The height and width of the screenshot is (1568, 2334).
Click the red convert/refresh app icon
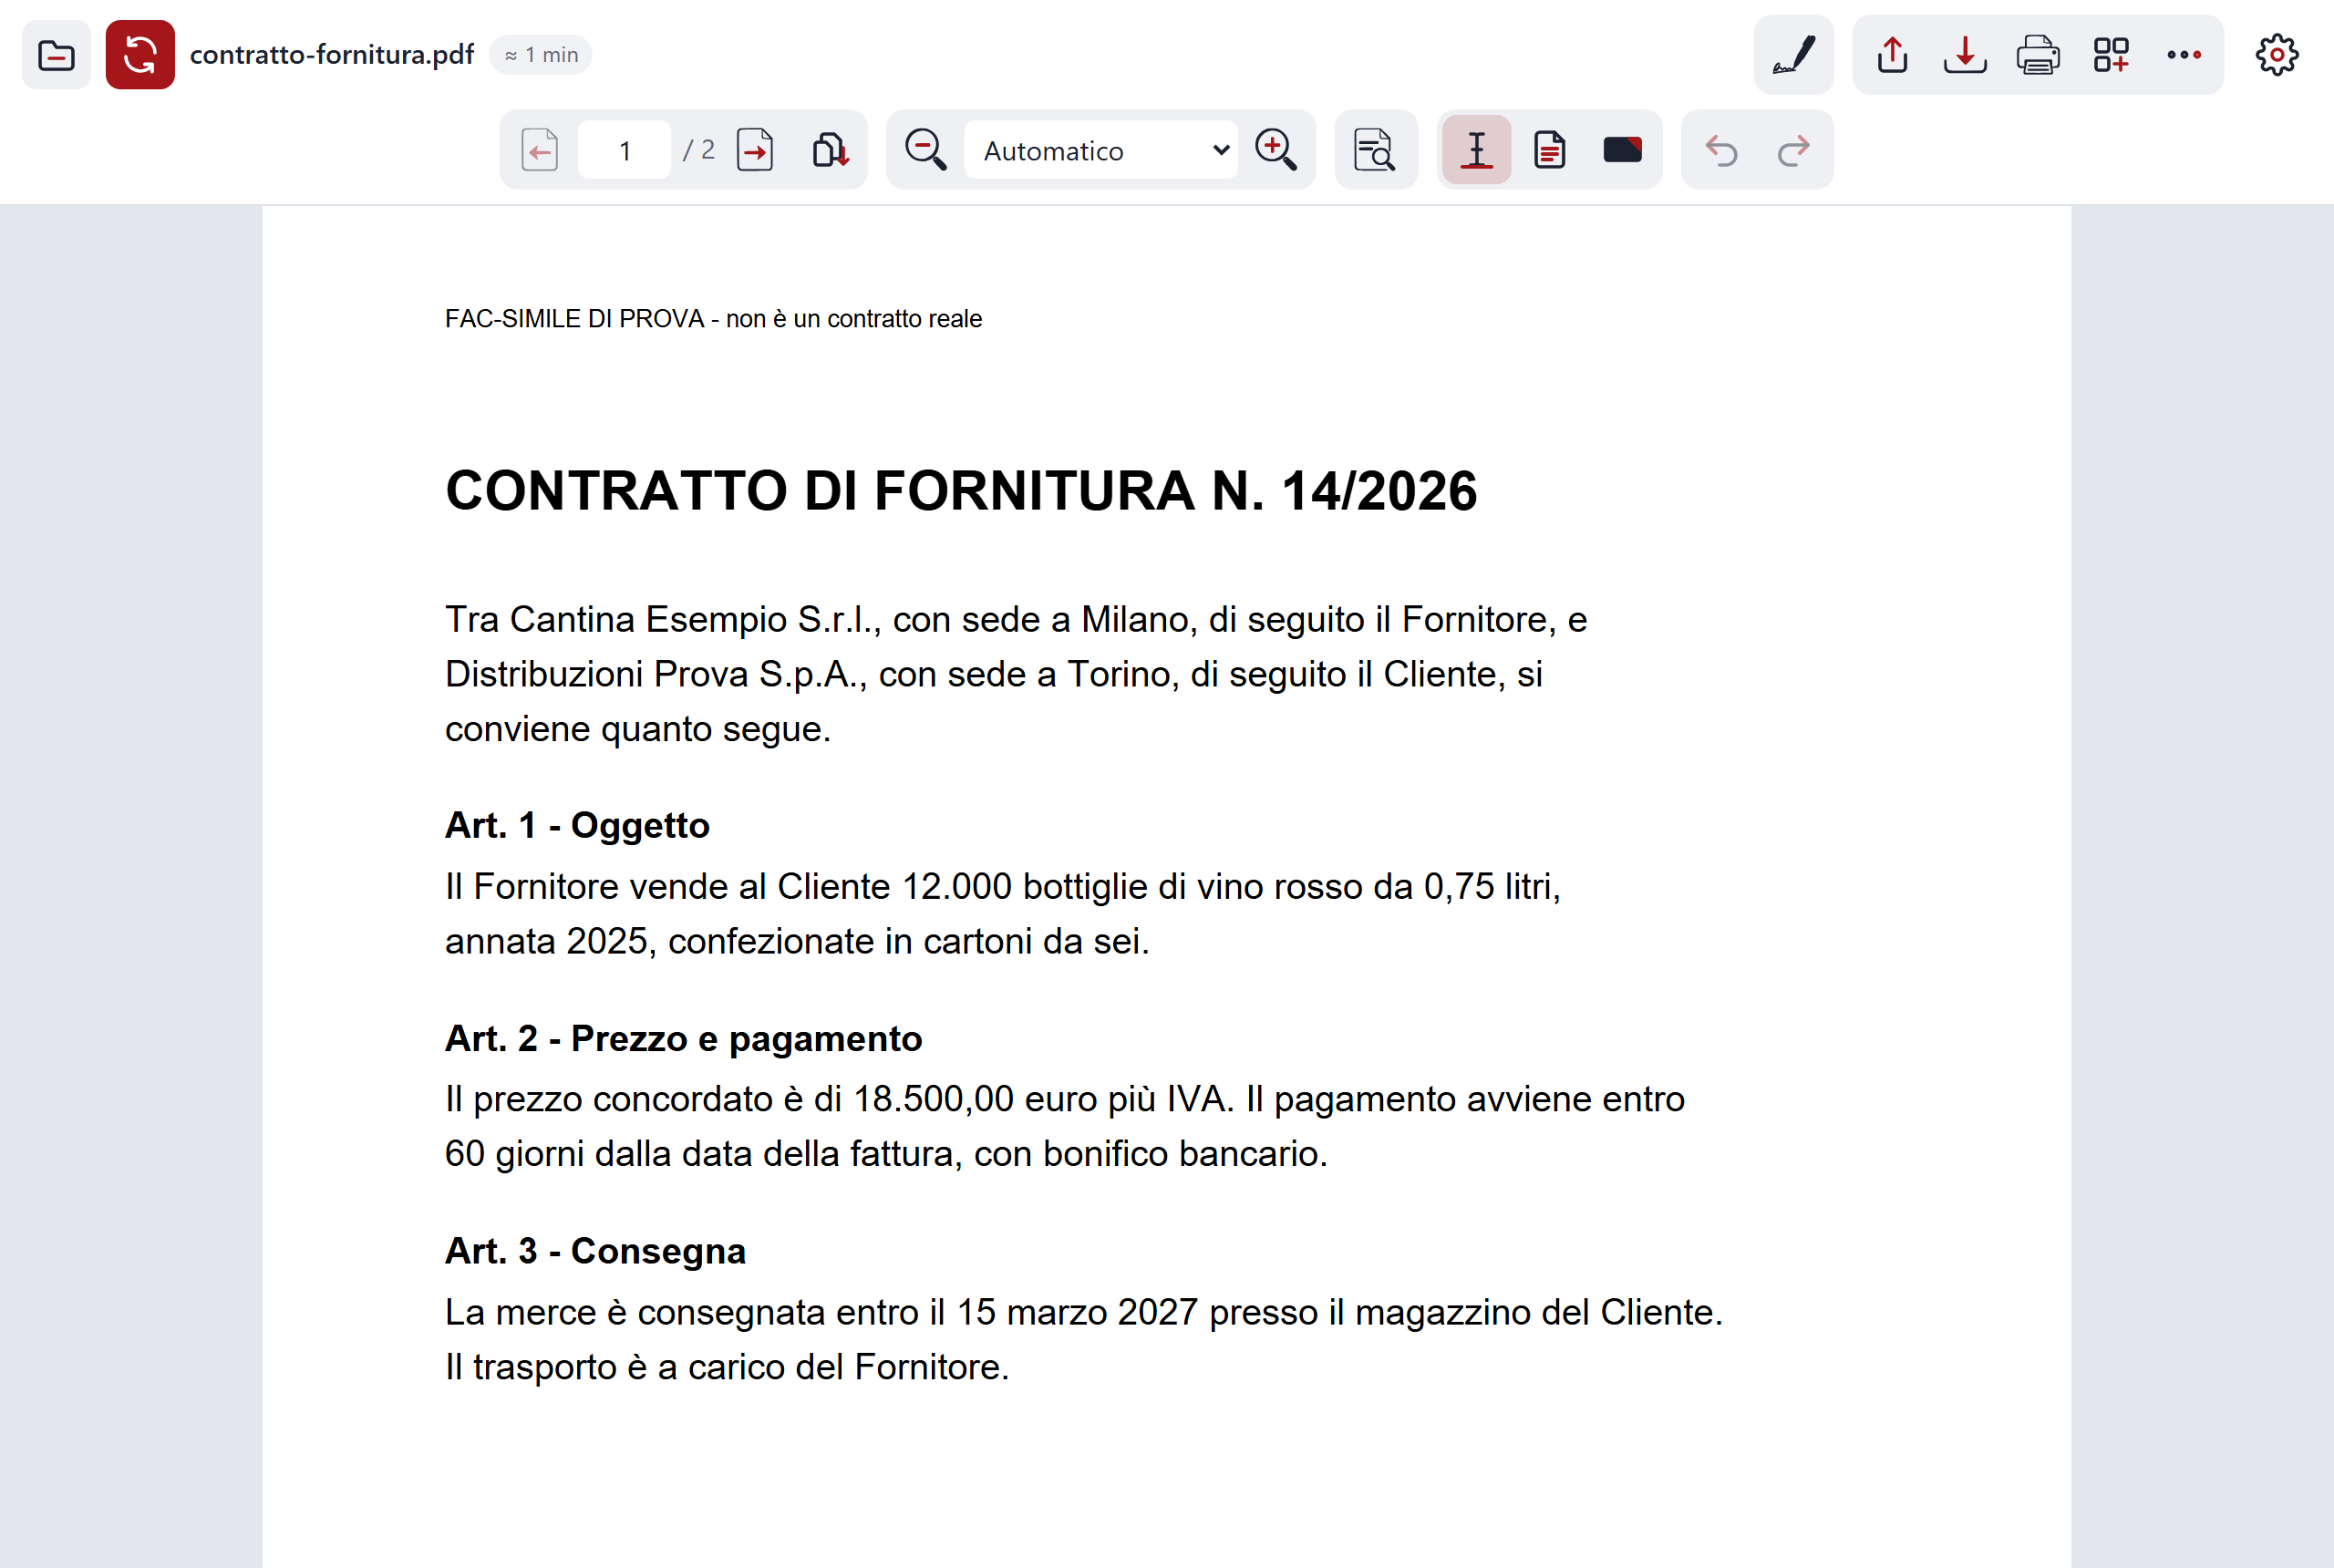140,55
